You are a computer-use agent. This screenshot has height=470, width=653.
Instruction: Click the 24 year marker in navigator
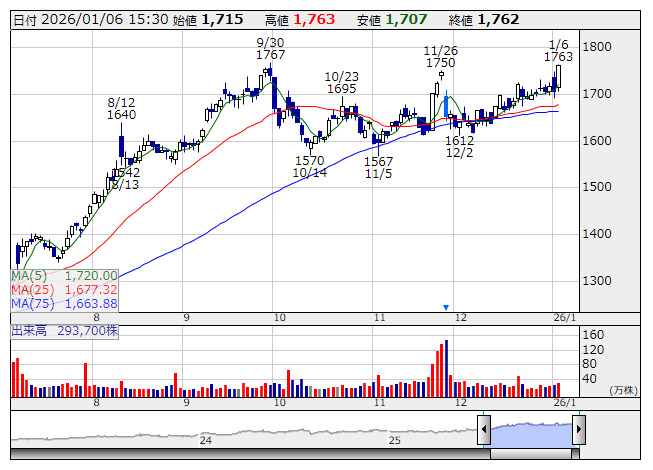[205, 440]
